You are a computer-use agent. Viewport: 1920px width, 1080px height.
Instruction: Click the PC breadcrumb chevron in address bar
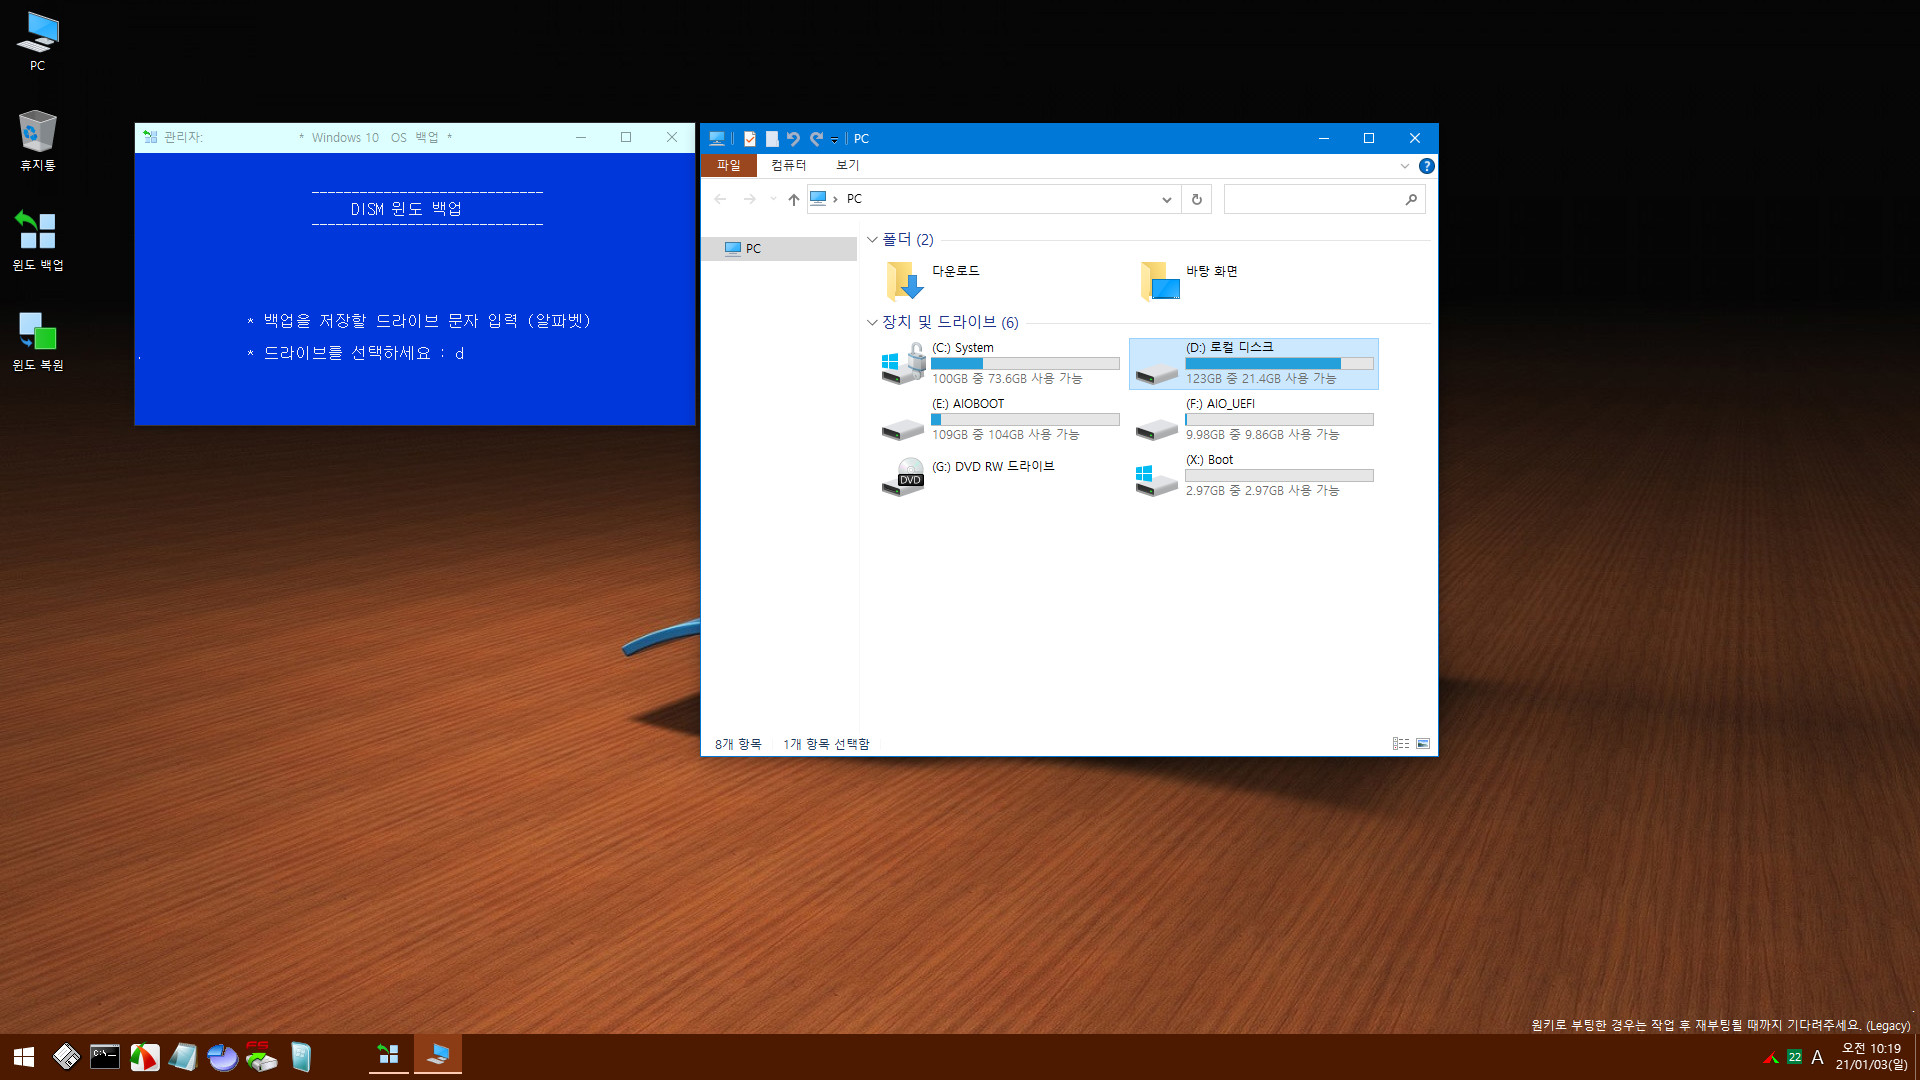(x=835, y=199)
